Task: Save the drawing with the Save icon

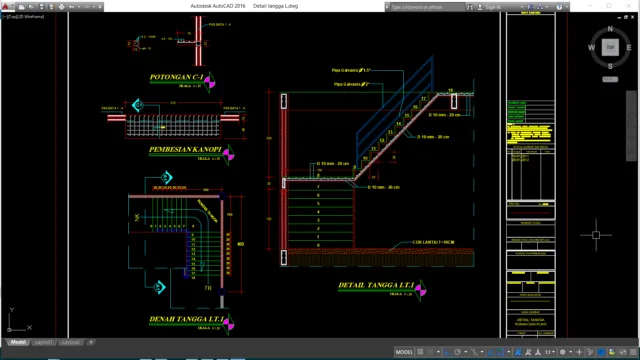Action: [41, 7]
